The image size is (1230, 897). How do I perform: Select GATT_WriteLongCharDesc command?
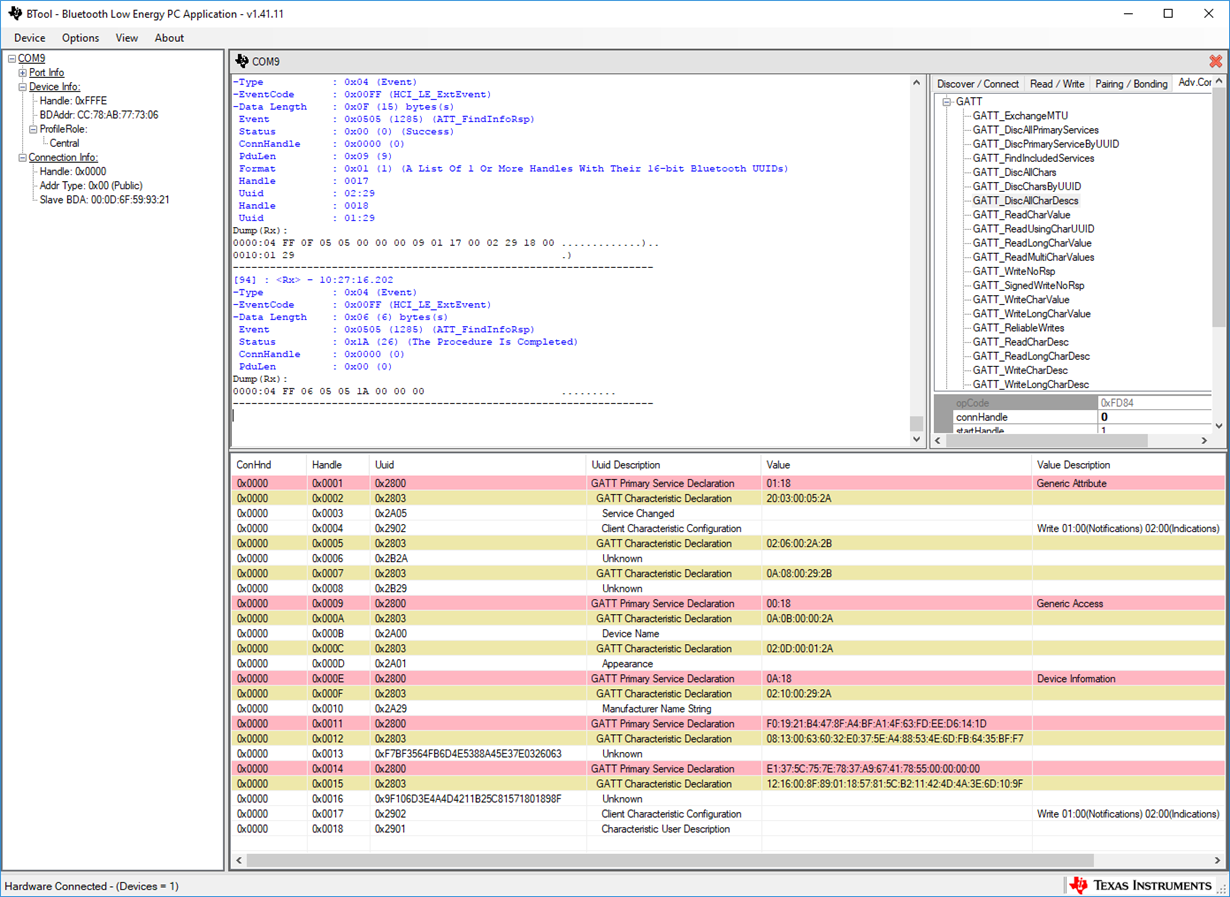(x=1031, y=384)
